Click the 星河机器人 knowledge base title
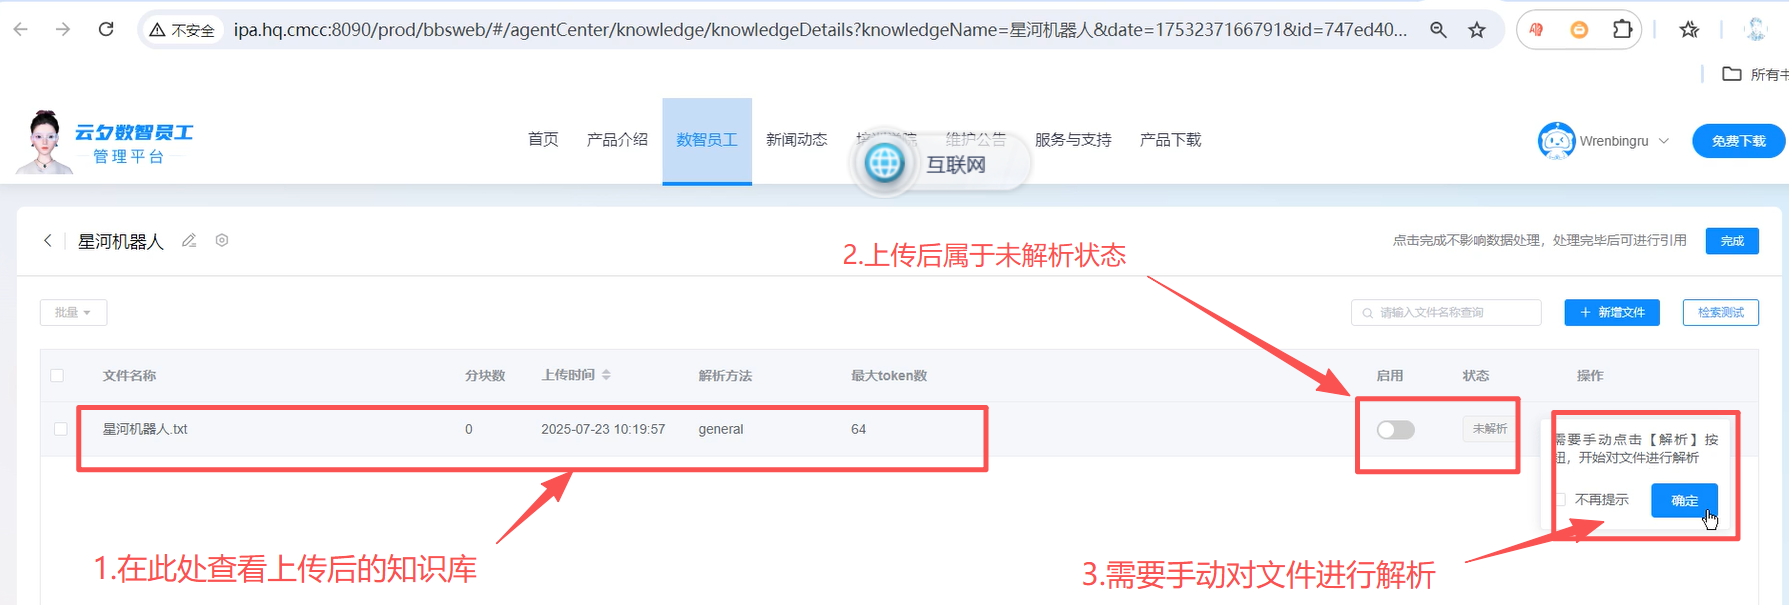The width and height of the screenshot is (1789, 605). pos(120,241)
